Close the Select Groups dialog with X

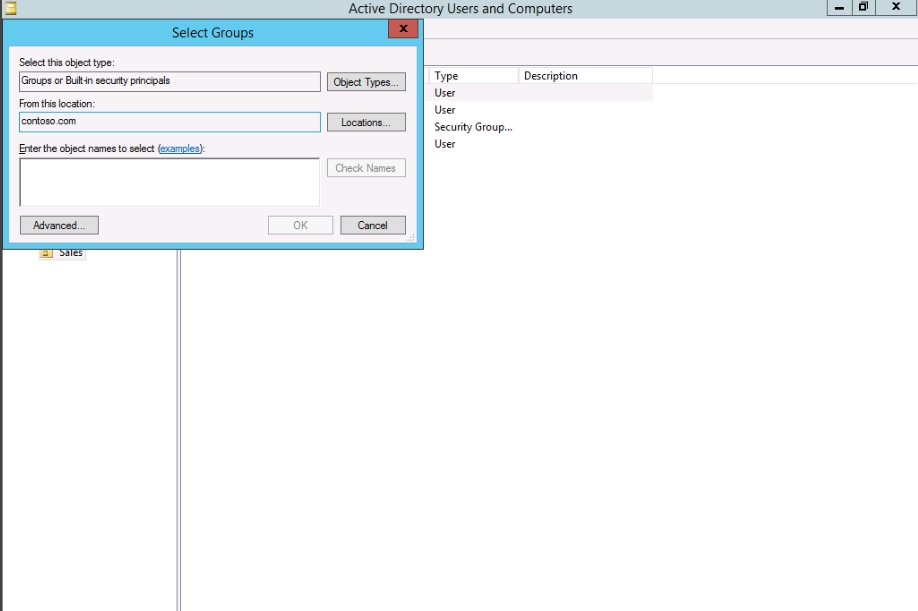(x=402, y=31)
